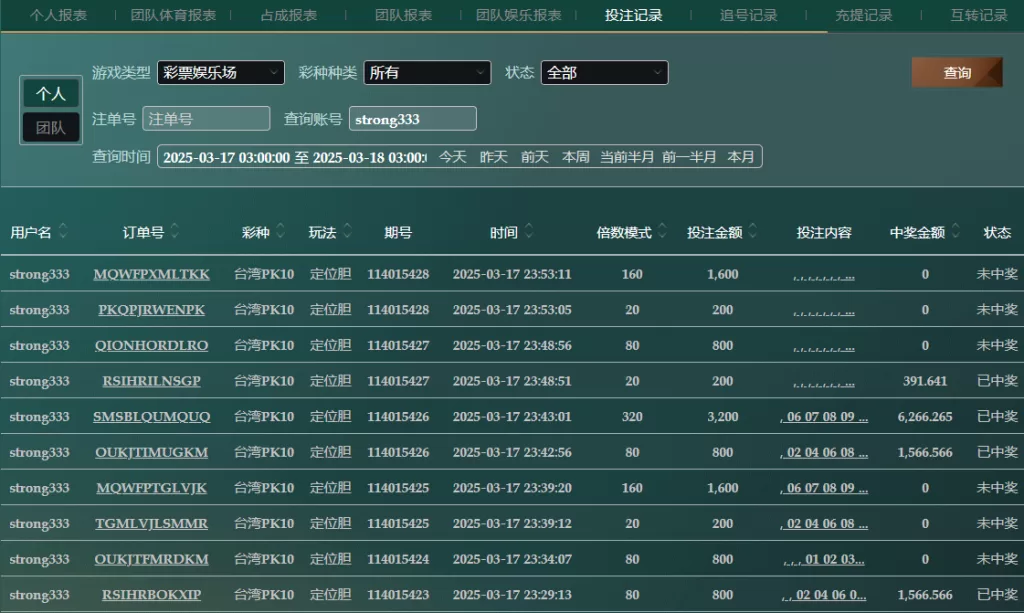Click sort icon beside 中奖金额 header
This screenshot has height=613, width=1024.
[955, 232]
